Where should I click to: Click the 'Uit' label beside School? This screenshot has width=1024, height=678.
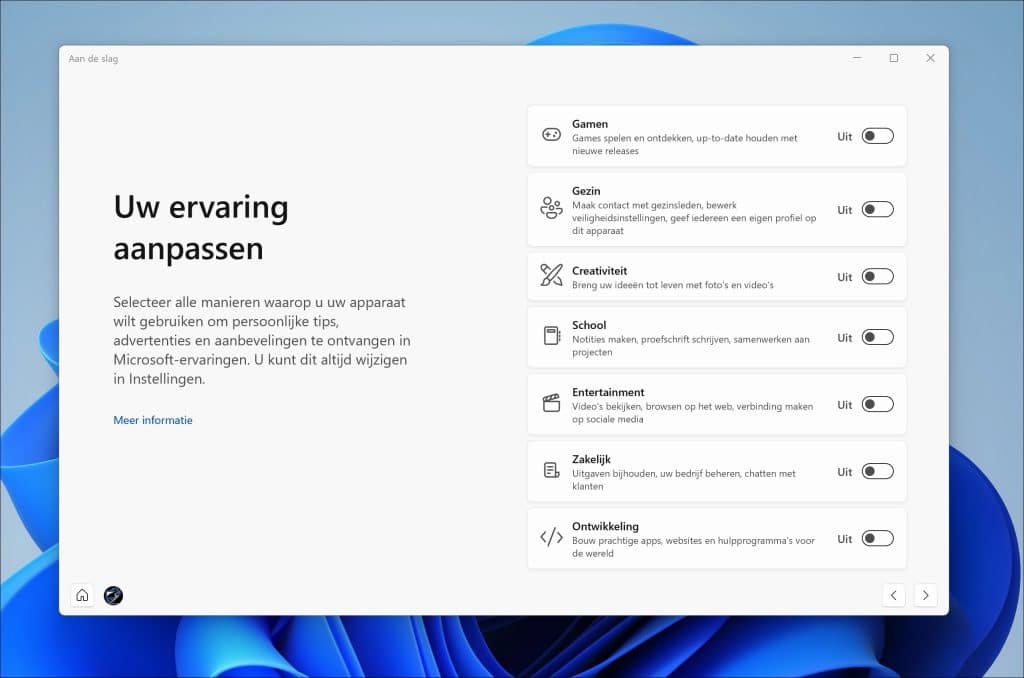tap(844, 338)
